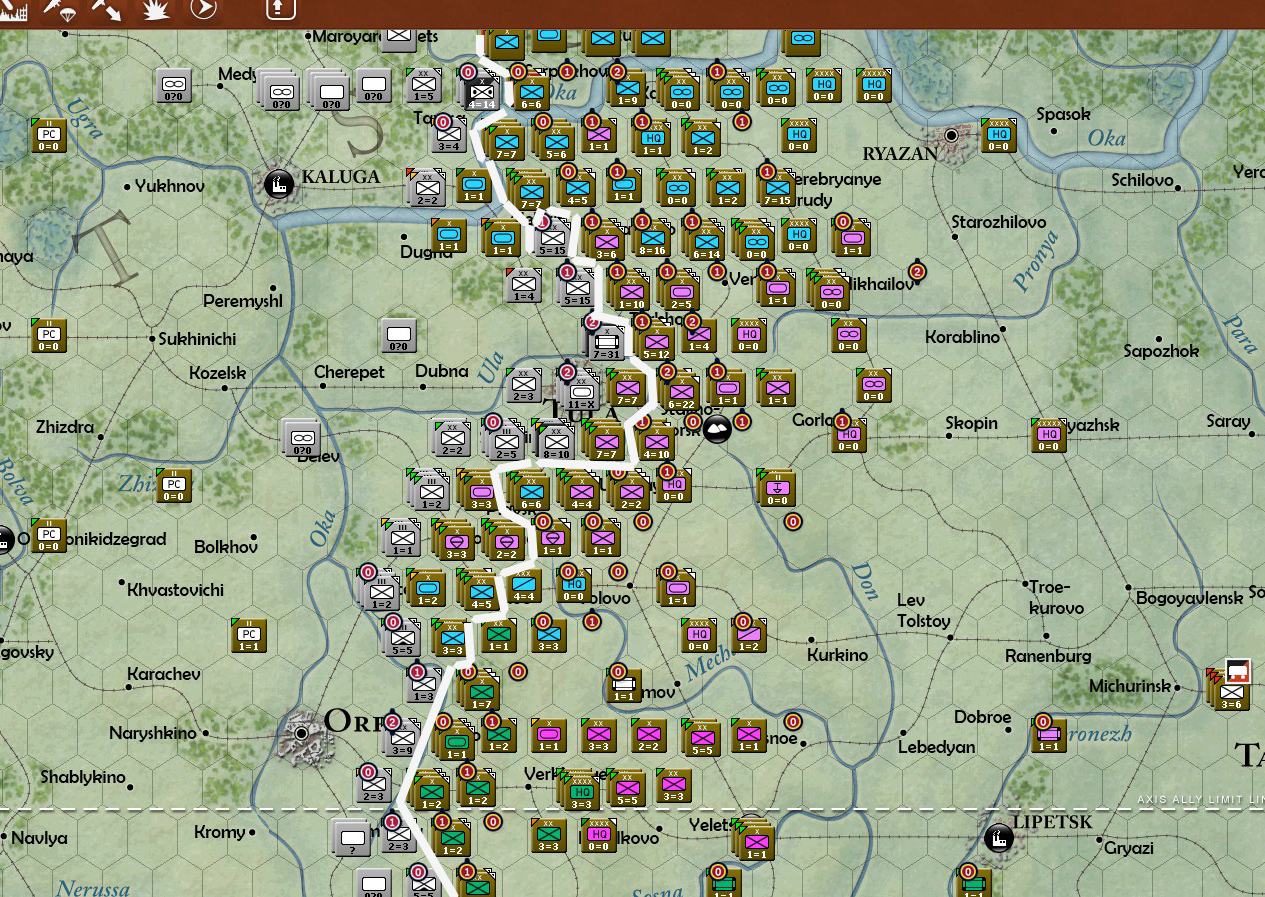Click the Lebedyan town label
Screen dimensions: 1265x897
pyautogui.click(x=936, y=747)
